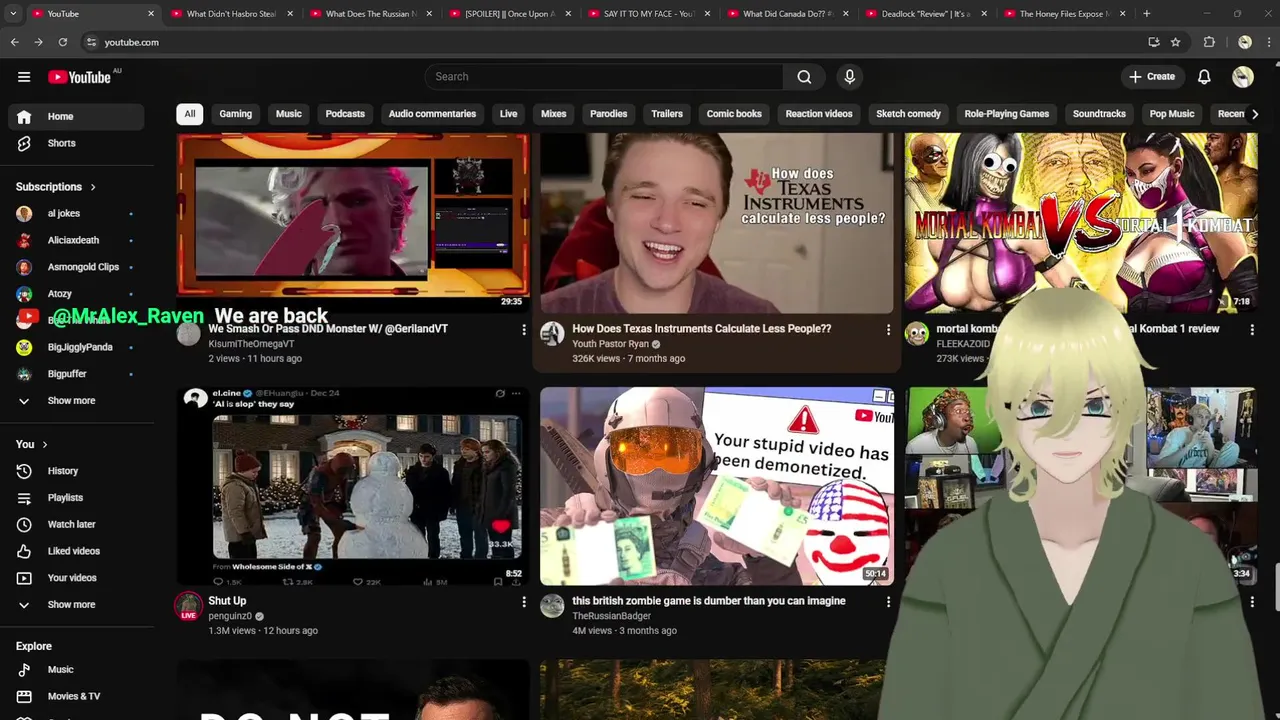Play the Texas Instruments video thumbnail

tap(716, 223)
